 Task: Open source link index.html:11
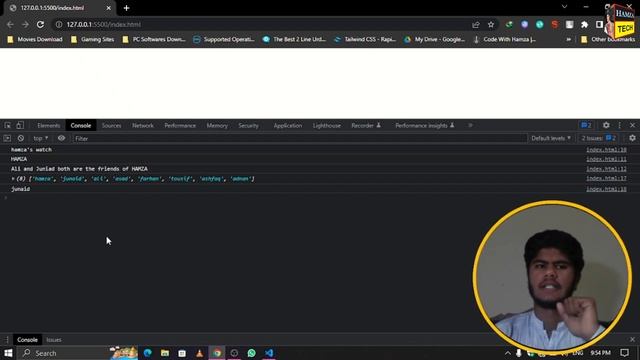pyautogui.click(x=606, y=159)
